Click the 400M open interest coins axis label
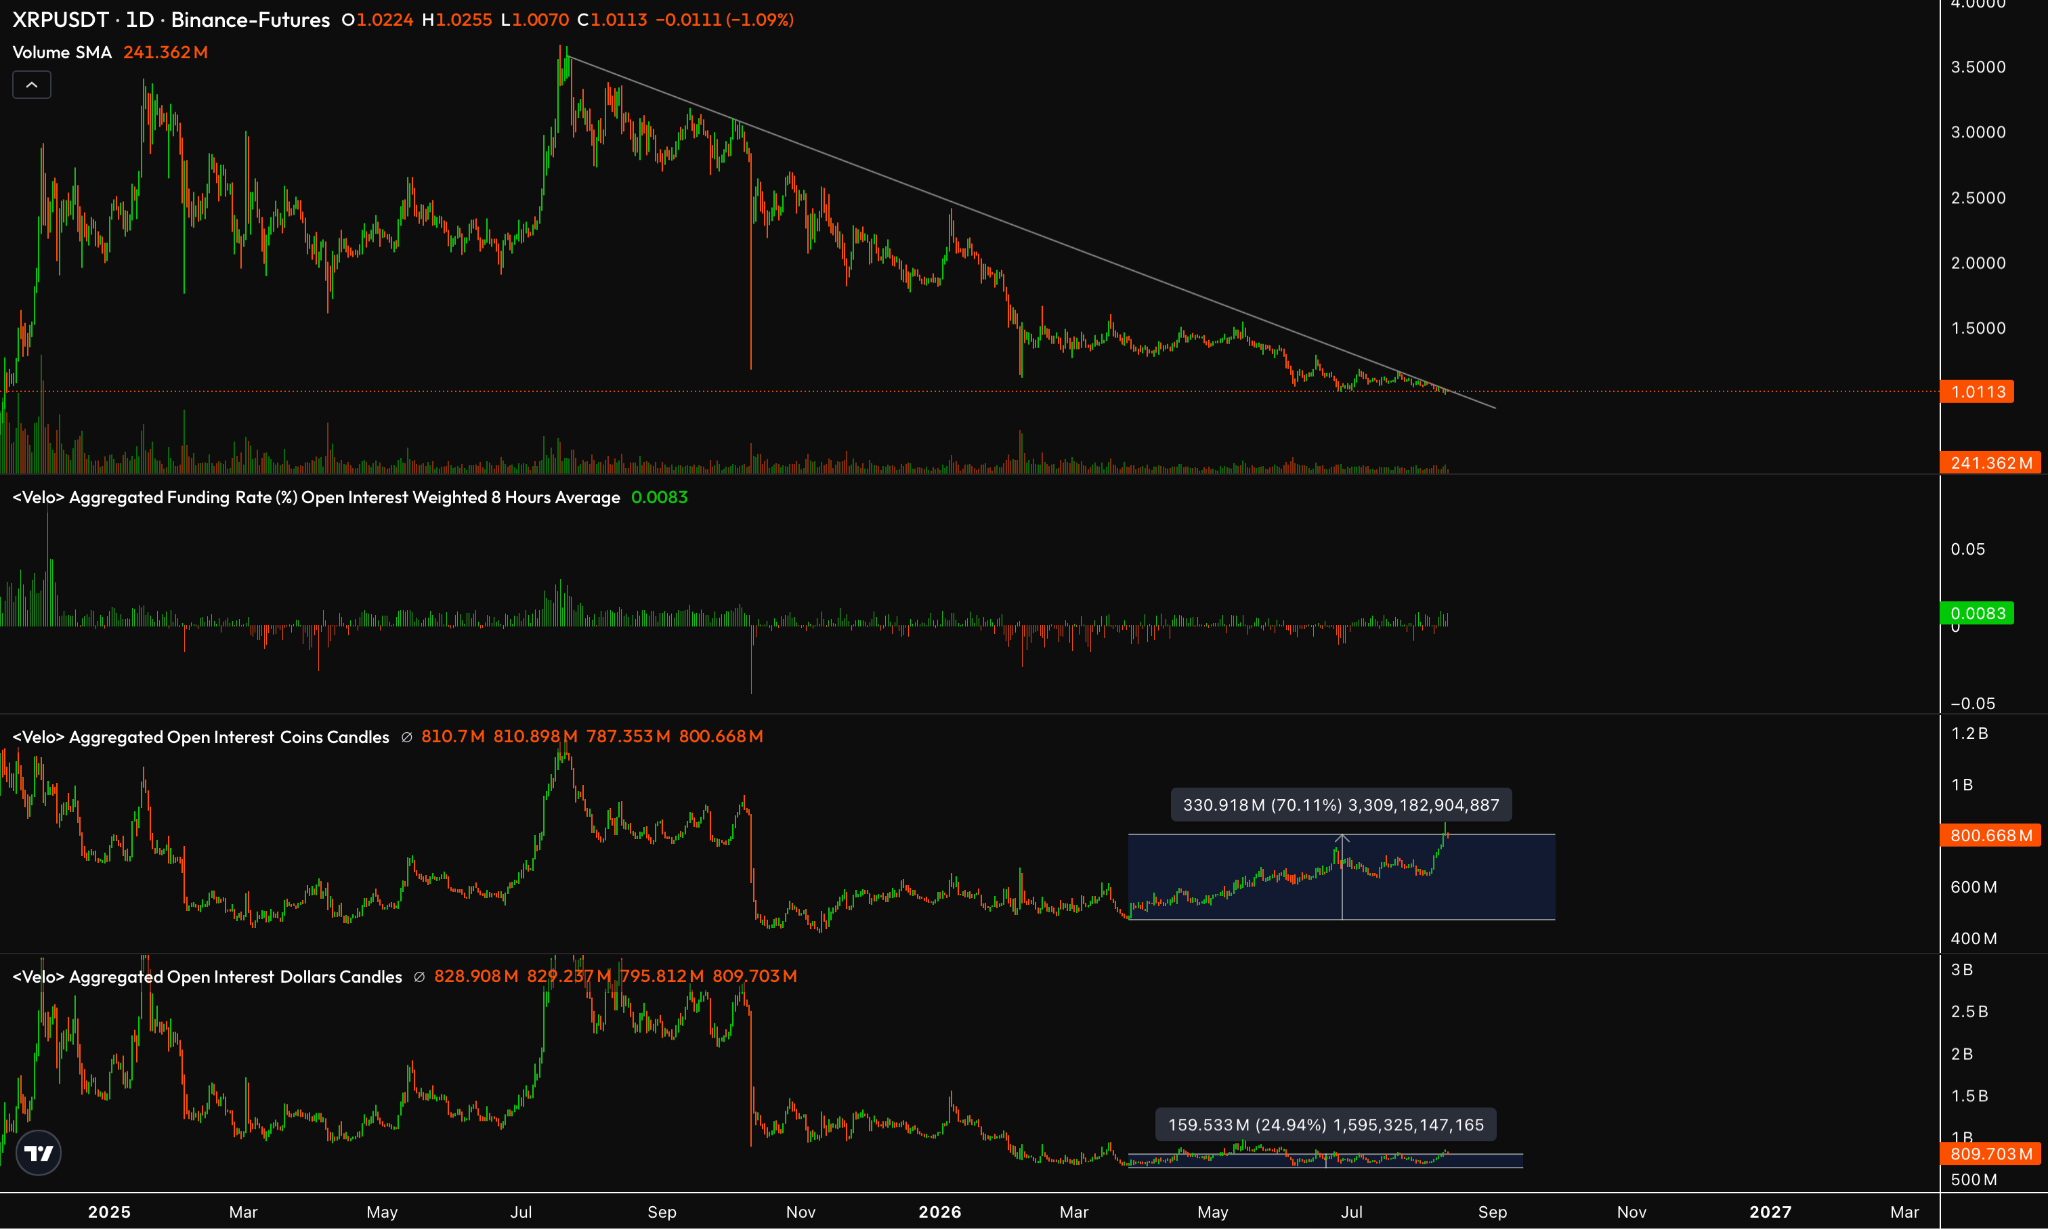2048x1229 pixels. (1974, 938)
